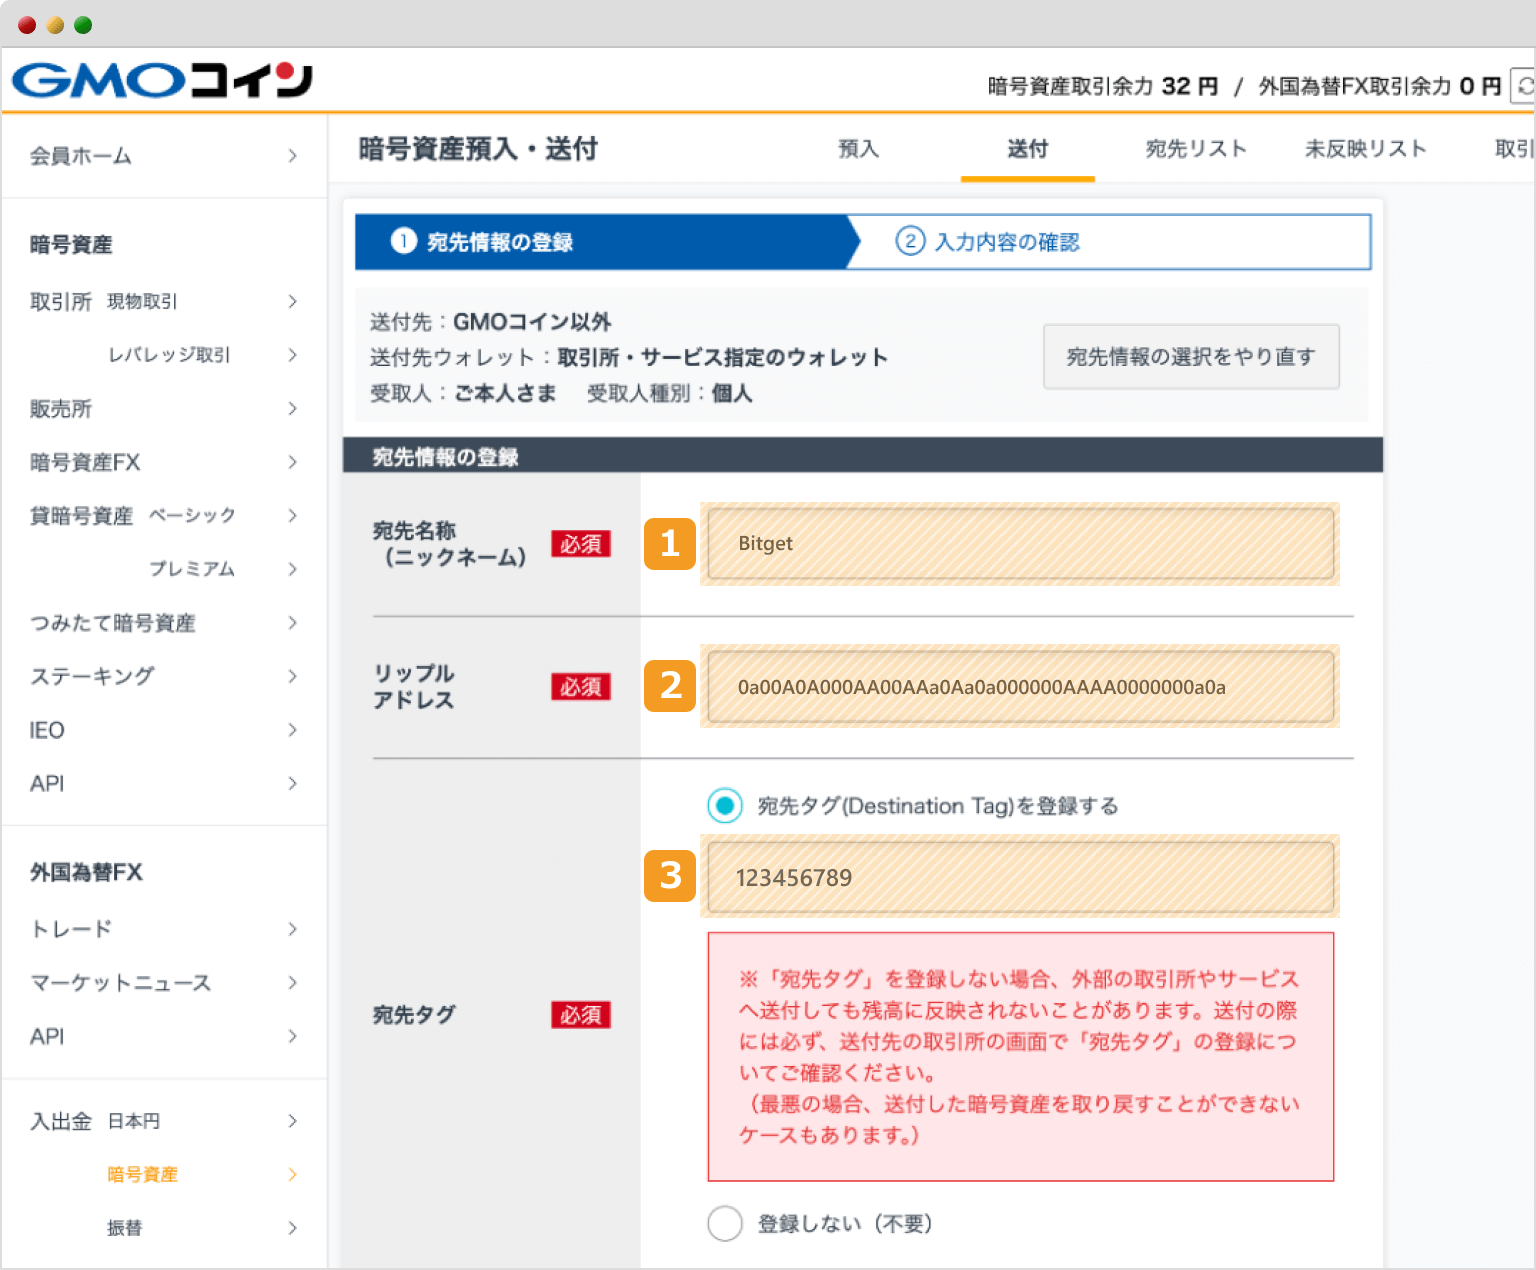Click the GMOコイン logo

[x=160, y=80]
